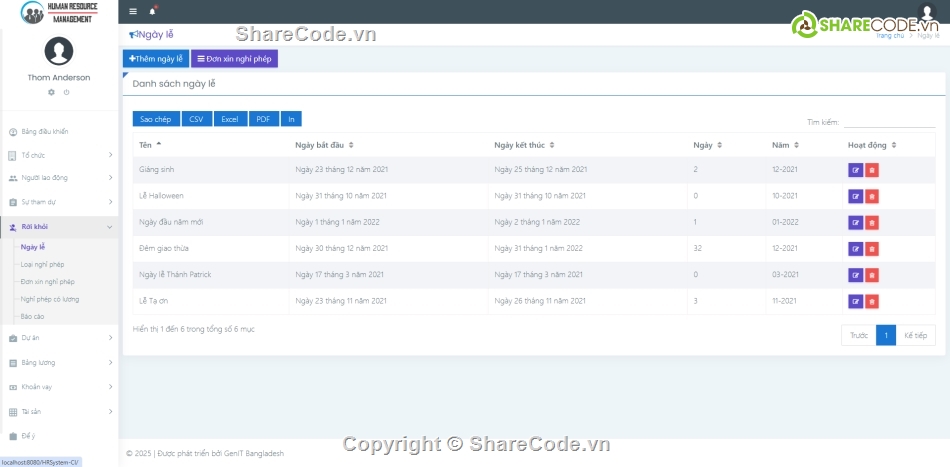Collapse the Rời khỏi sidebar menu
Image resolution: width=950 pixels, height=467 pixels.
coord(59,227)
